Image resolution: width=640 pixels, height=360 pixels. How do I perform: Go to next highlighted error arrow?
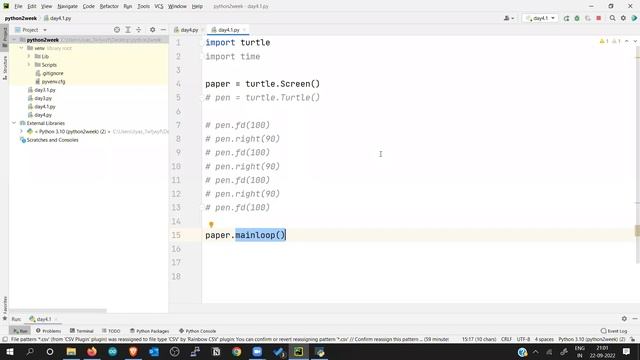coord(635,41)
